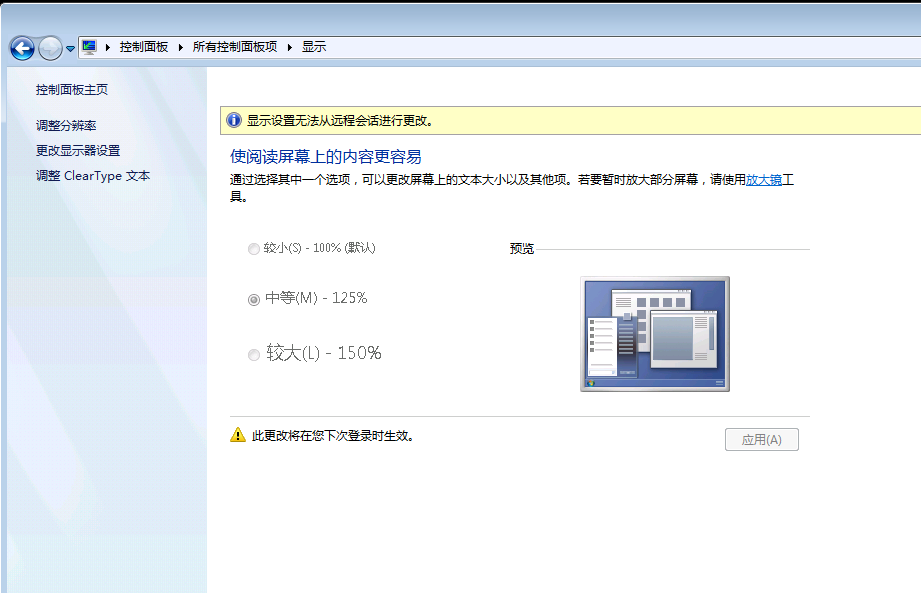The height and width of the screenshot is (593, 921).
Task: Go to 控制面板 in the breadcrumb
Action: 144,47
